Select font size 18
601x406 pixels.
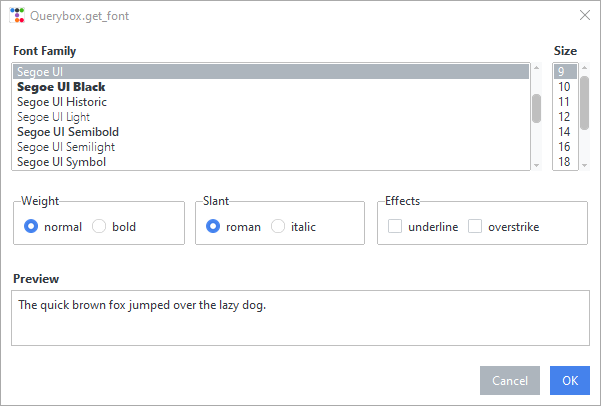565,162
